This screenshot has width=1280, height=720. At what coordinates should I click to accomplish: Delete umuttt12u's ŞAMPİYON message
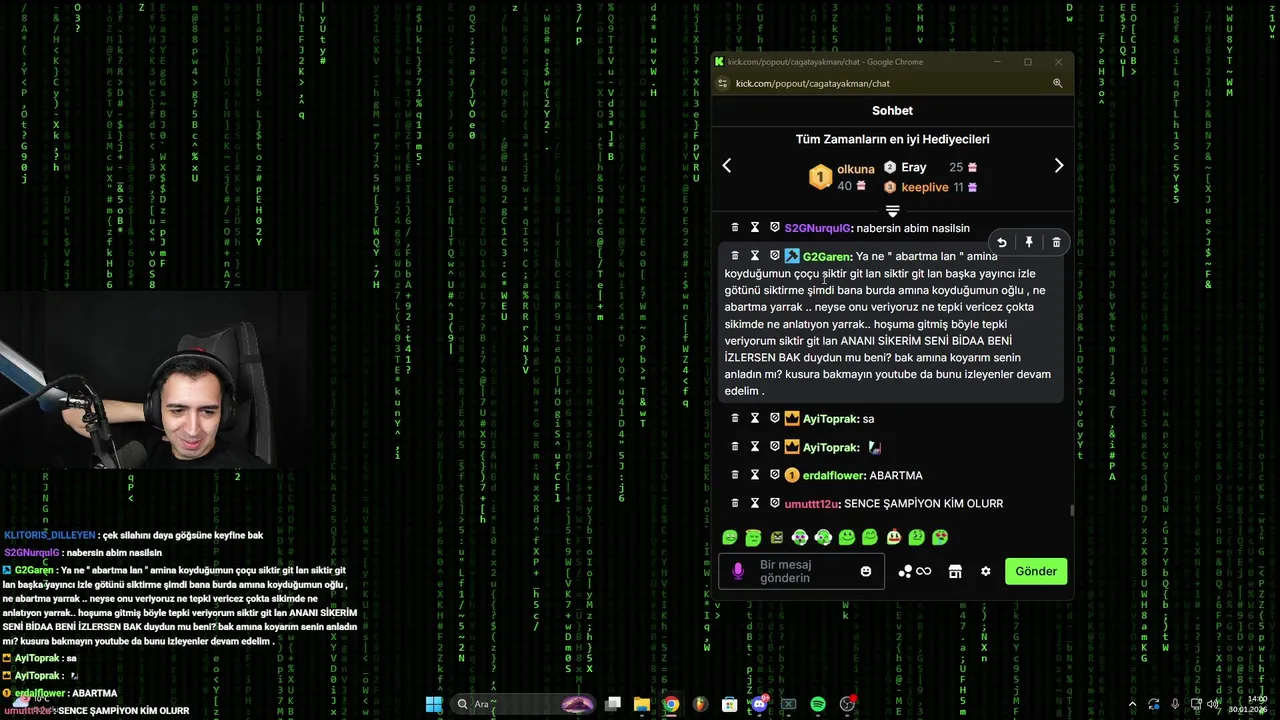[x=735, y=503]
